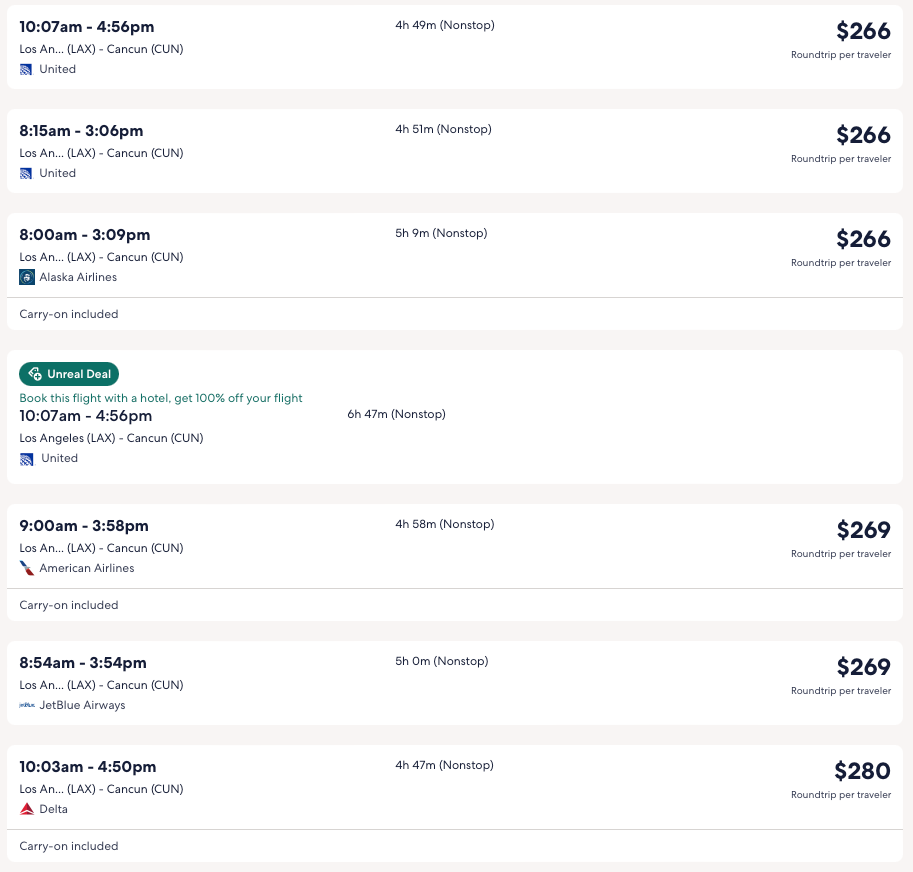The height and width of the screenshot is (872, 913).
Task: Choose the 9:00am - 3:58pm American flight
Action: tap(84, 526)
